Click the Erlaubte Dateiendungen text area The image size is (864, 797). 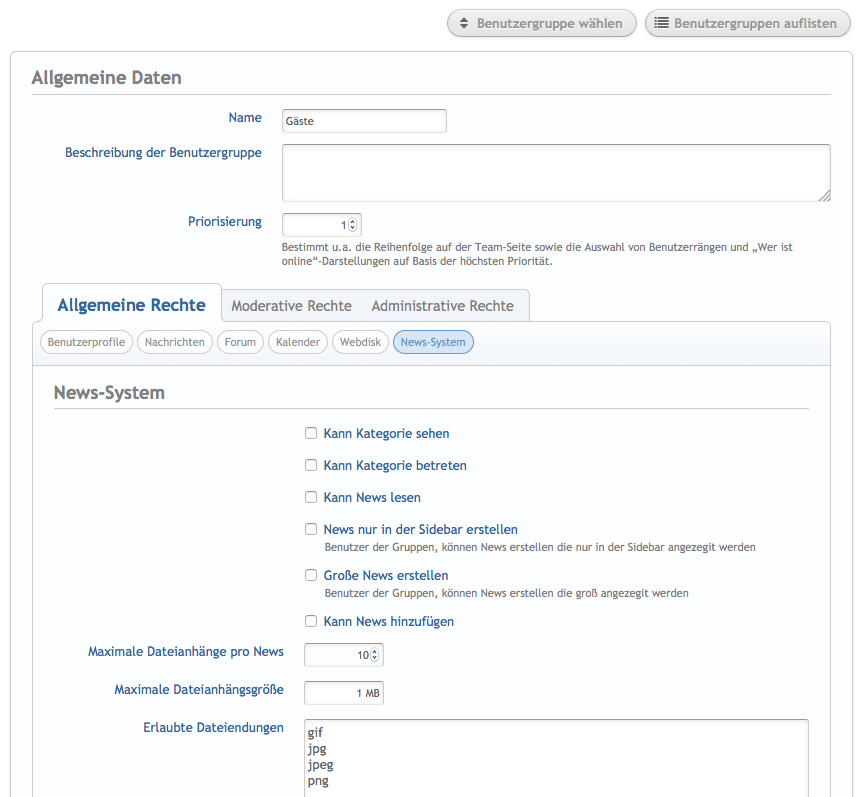[556, 757]
